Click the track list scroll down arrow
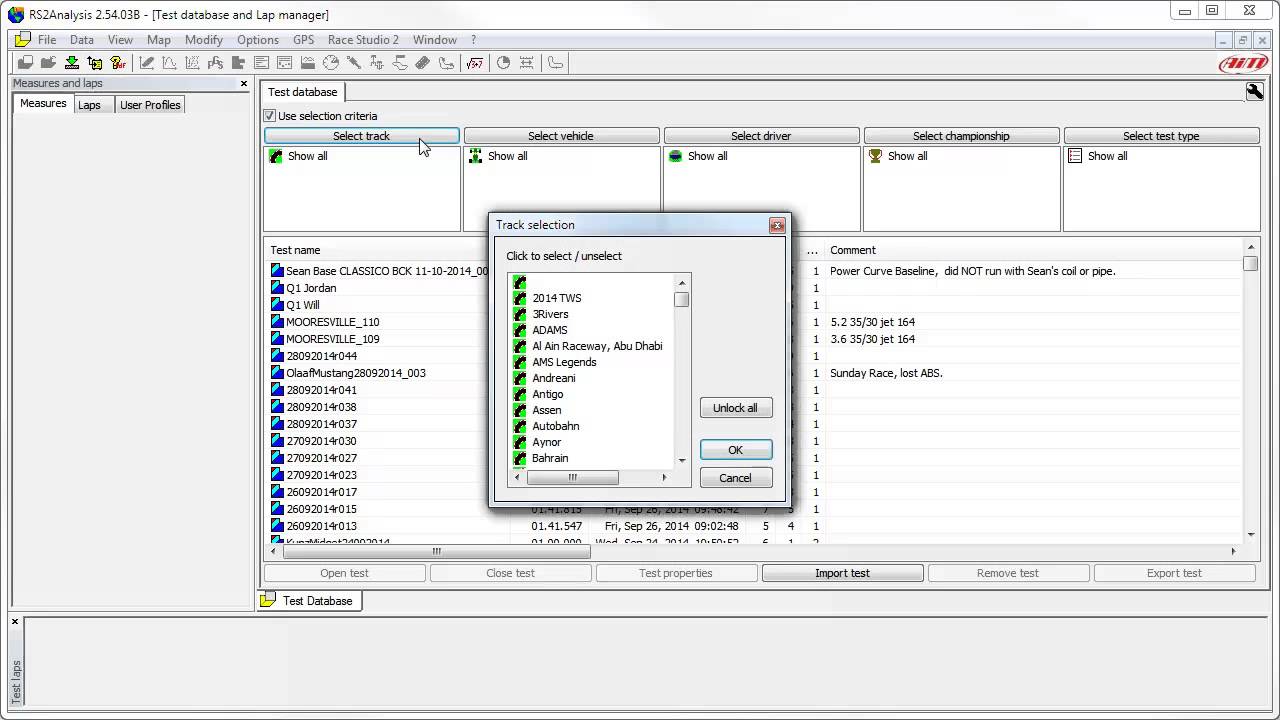This screenshot has height=720, width=1280. point(682,461)
